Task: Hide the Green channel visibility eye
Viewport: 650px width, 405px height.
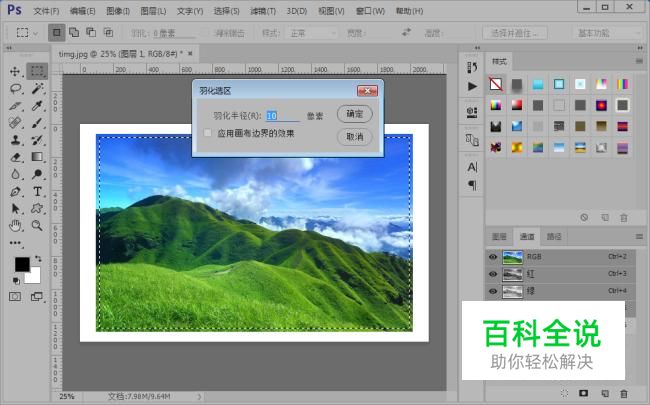Action: coord(492,291)
